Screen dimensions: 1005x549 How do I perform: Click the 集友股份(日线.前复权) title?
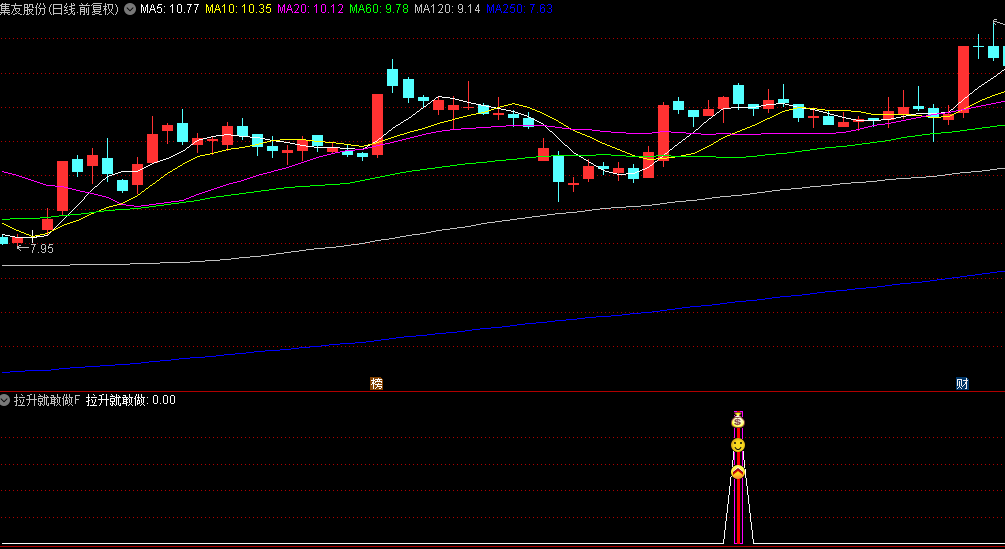coord(60,9)
